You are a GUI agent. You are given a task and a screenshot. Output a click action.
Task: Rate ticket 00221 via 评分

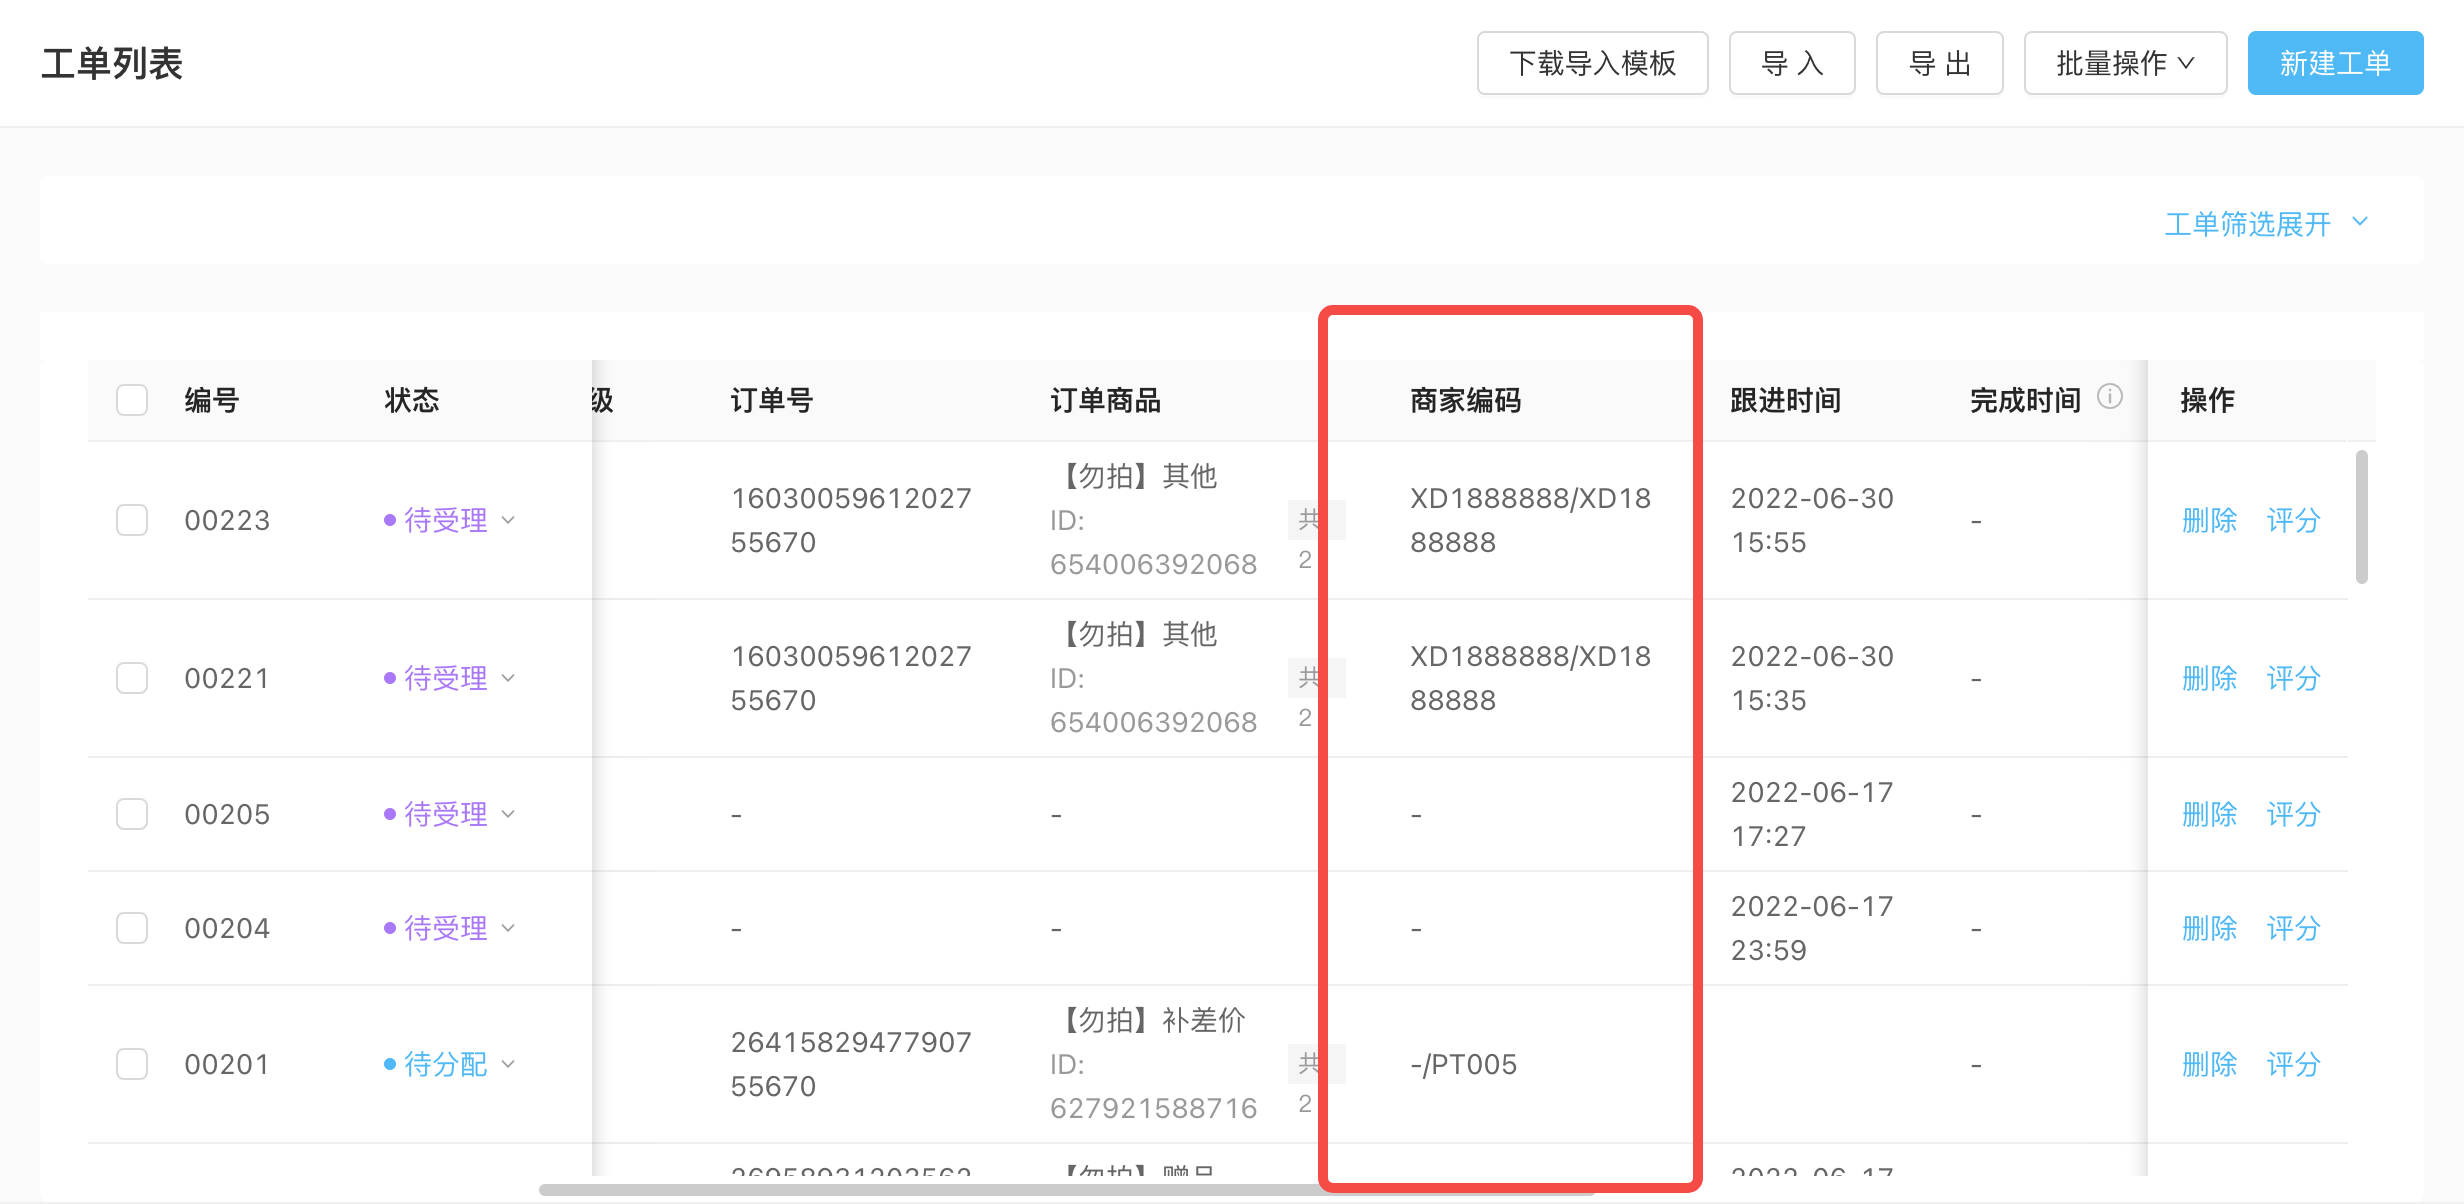2293,678
